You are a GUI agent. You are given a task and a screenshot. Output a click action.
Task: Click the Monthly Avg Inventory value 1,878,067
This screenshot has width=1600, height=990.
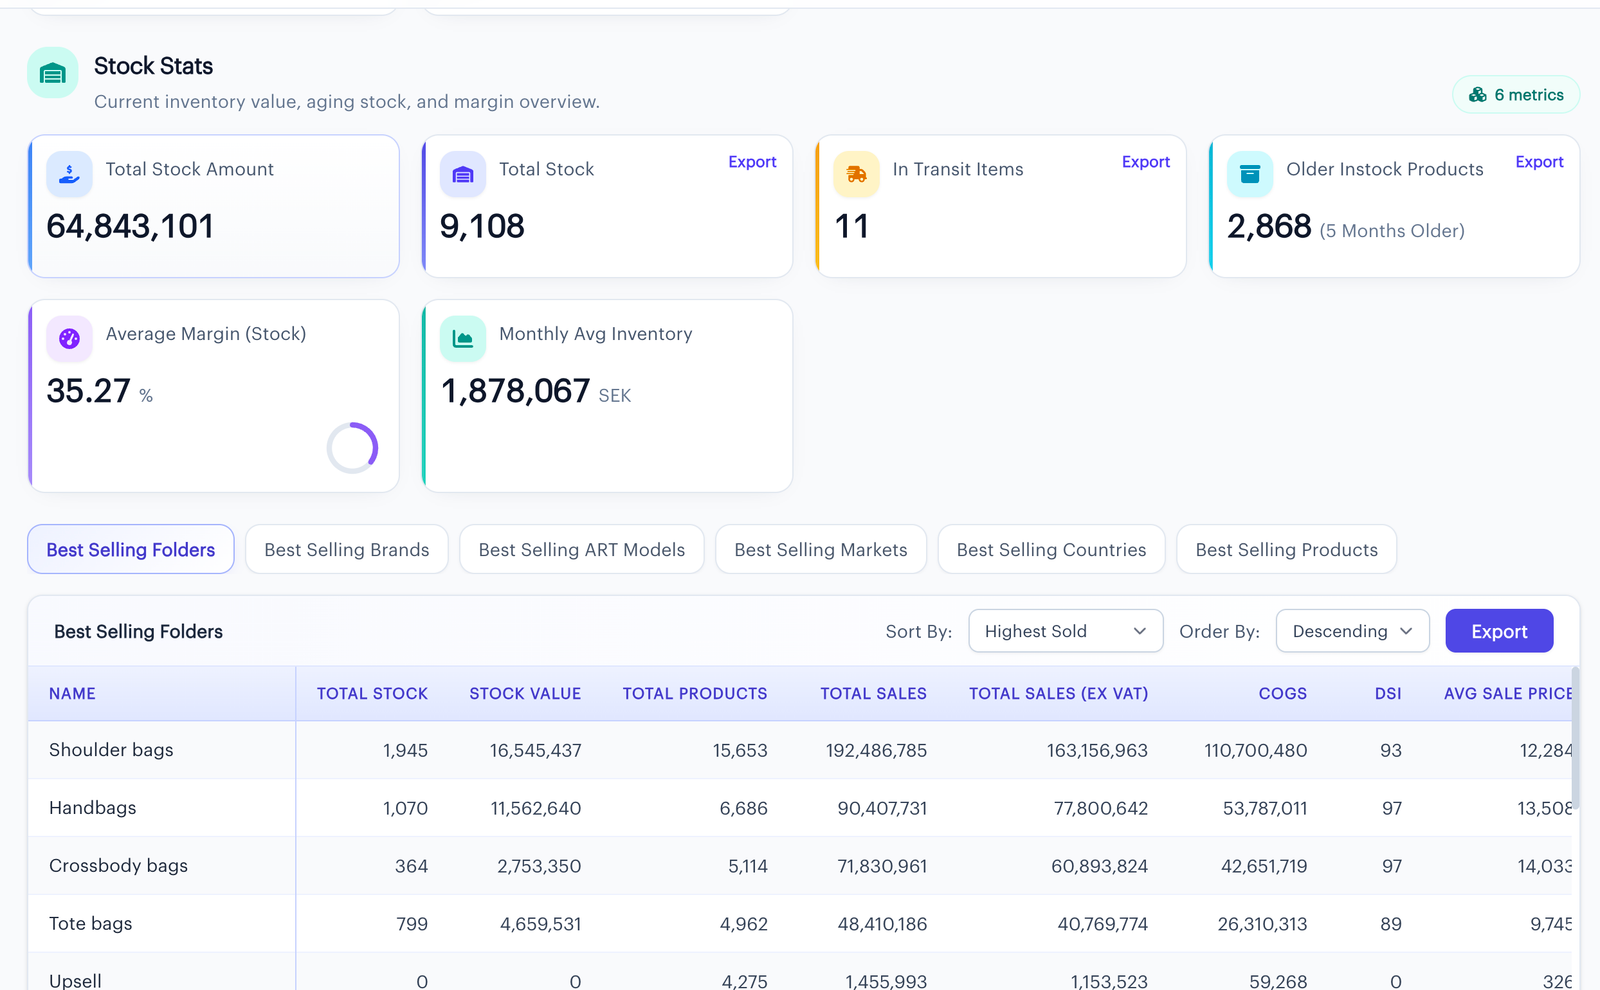point(515,391)
